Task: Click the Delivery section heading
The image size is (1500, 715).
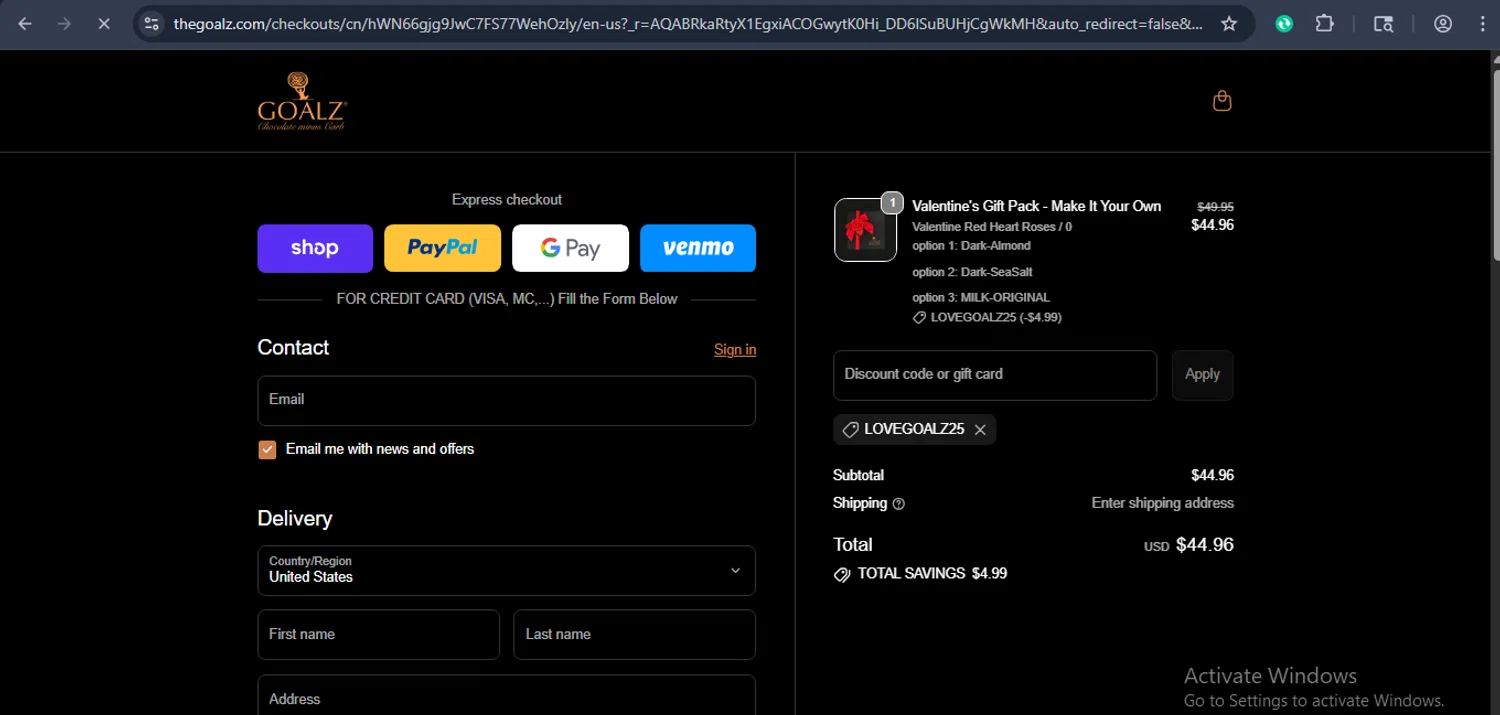Action: (x=294, y=519)
